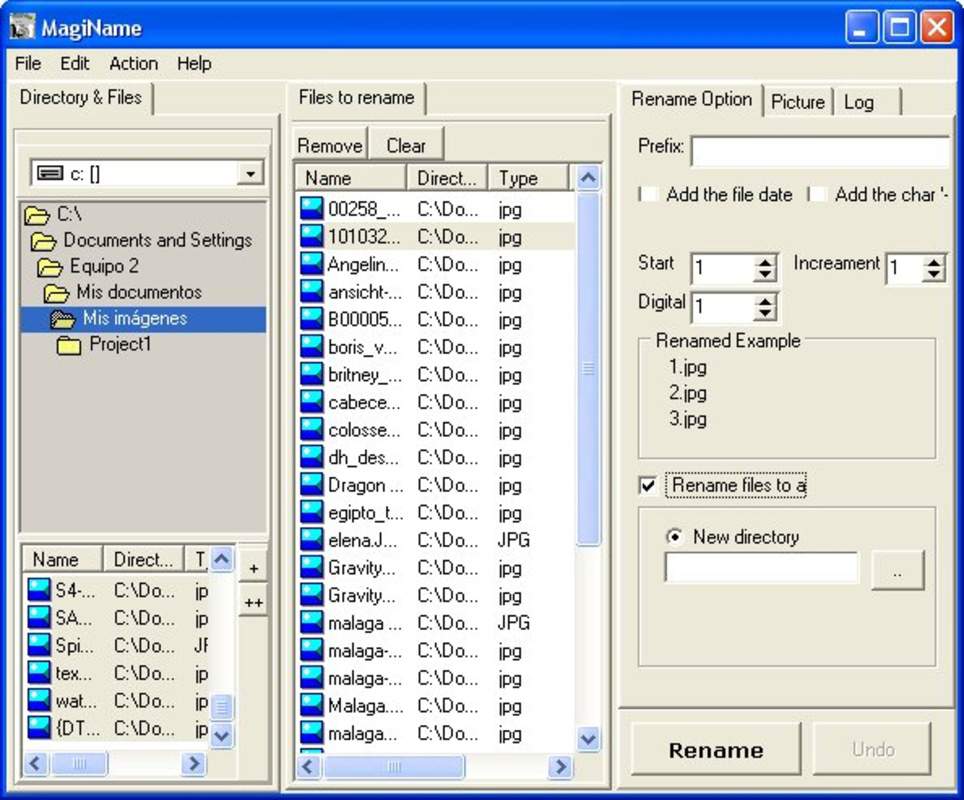This screenshot has height=800, width=964.
Task: Add all files with ++ button
Action: [253, 603]
